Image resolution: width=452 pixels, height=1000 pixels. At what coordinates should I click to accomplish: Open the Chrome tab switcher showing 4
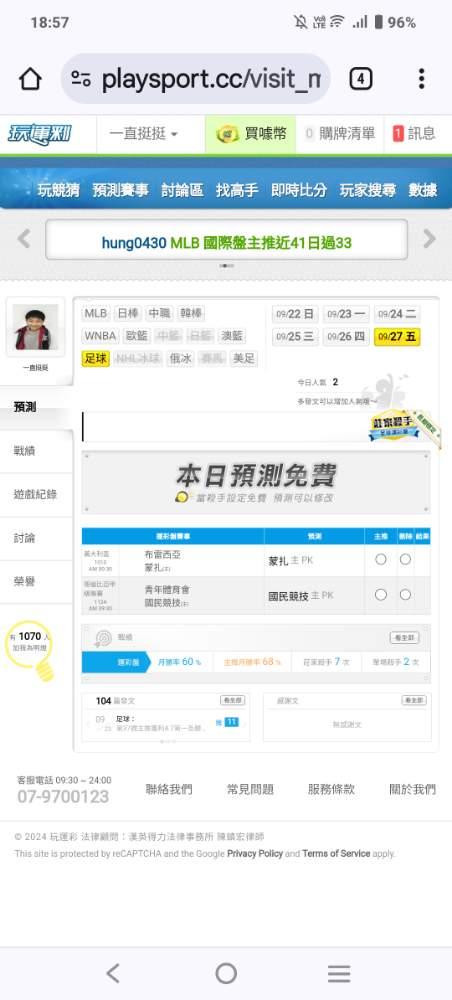(x=360, y=79)
